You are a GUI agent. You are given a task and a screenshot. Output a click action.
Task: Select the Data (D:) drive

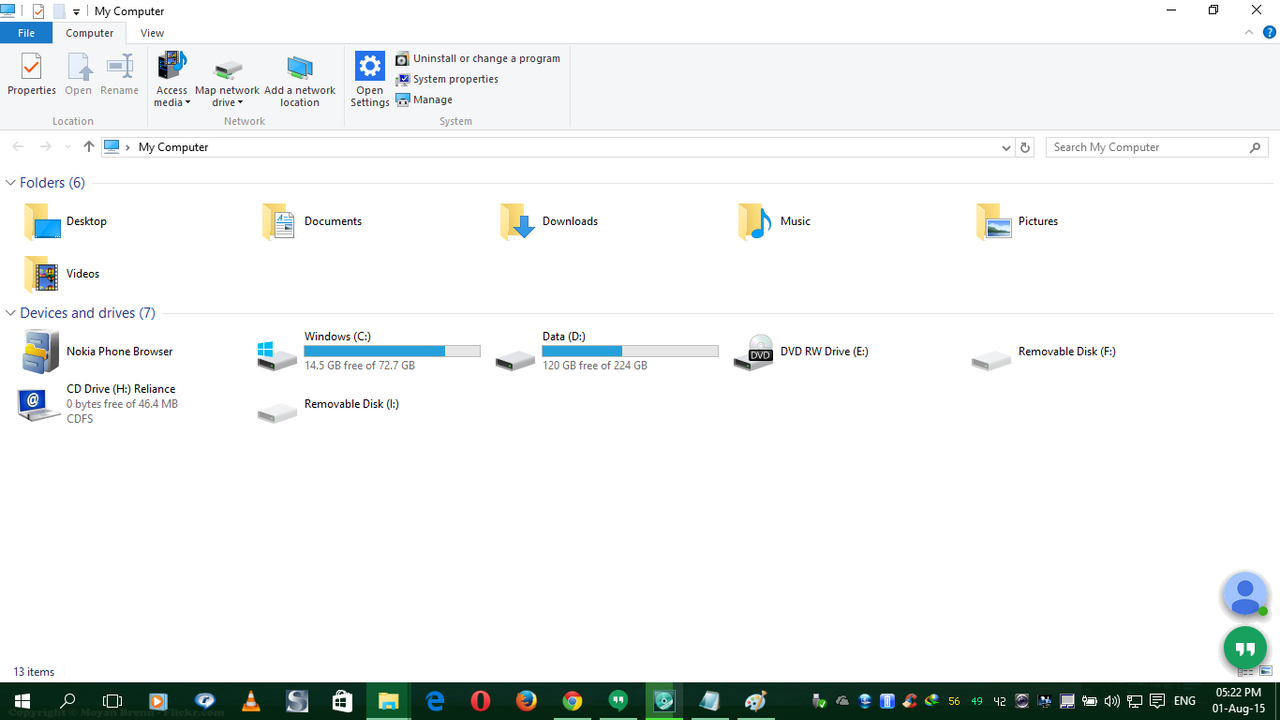(x=607, y=352)
